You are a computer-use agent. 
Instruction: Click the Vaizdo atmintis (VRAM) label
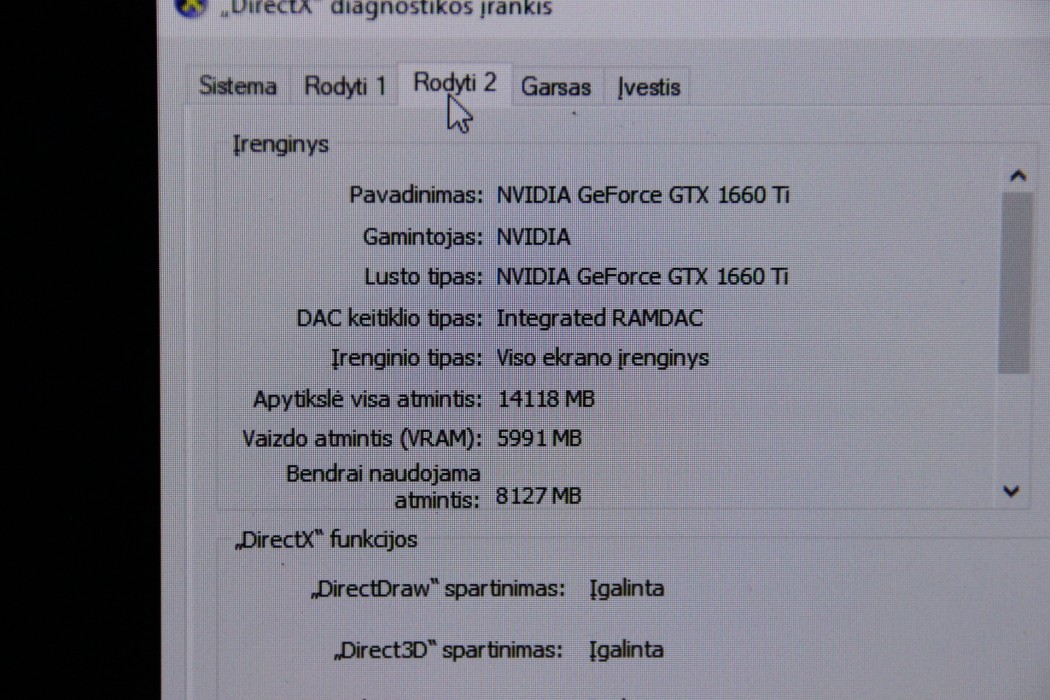[x=362, y=439]
